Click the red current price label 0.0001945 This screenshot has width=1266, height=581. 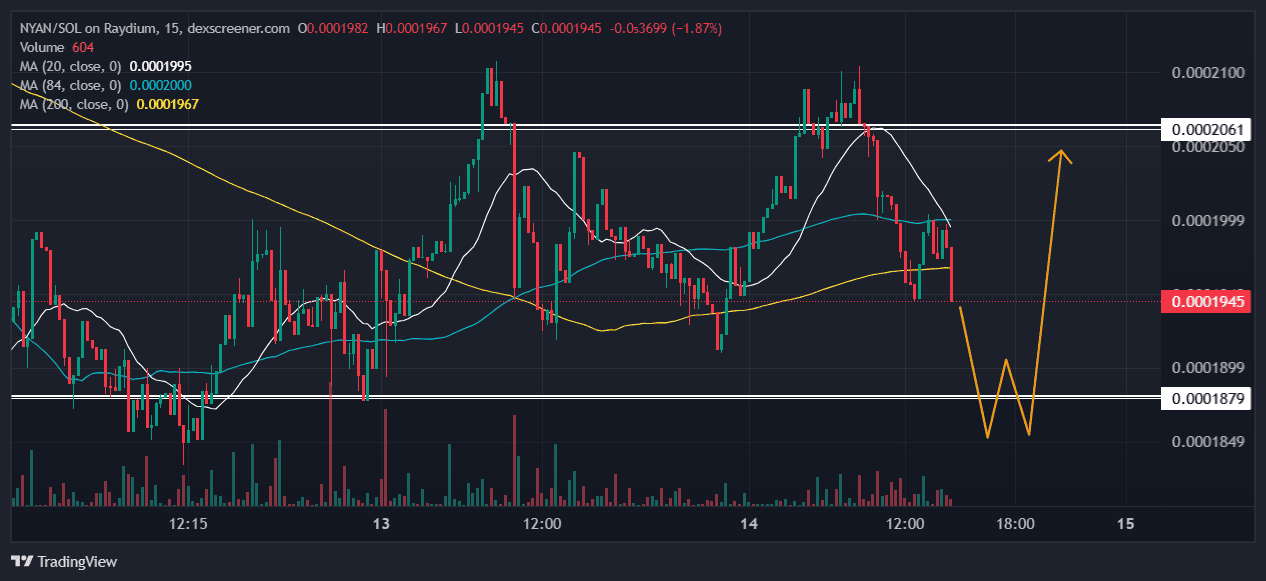pyautogui.click(x=1206, y=301)
